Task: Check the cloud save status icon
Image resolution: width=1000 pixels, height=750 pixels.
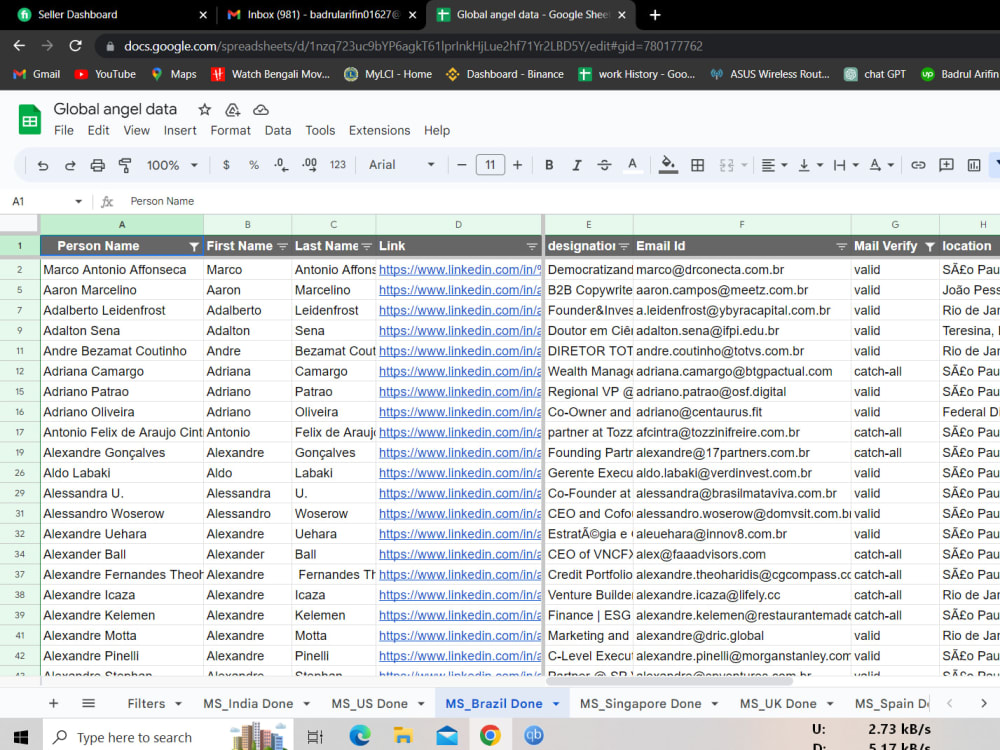Action: coord(261,110)
